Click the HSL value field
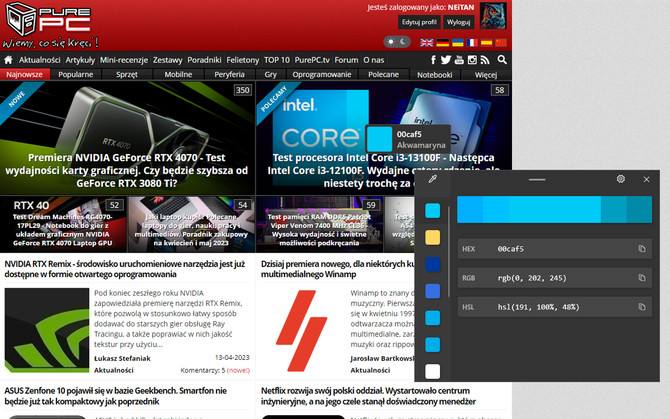 click(555, 307)
